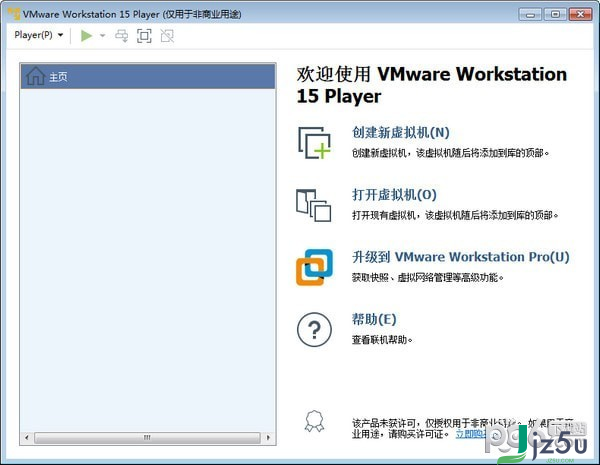The height and width of the screenshot is (465, 600).
Task: Click the 立即购买 purchase link
Action: click(x=471, y=434)
